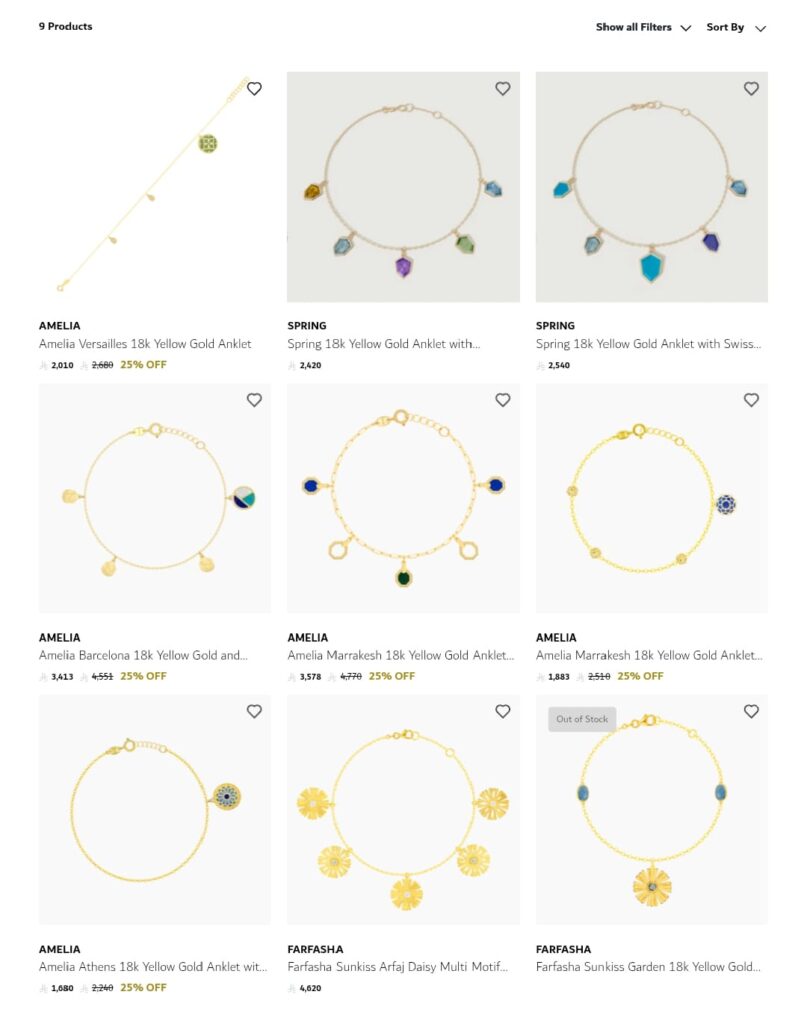Open Amelia Marrakesh lapis charm anklet image
Viewport: 807px width, 1024px height.
[652, 498]
